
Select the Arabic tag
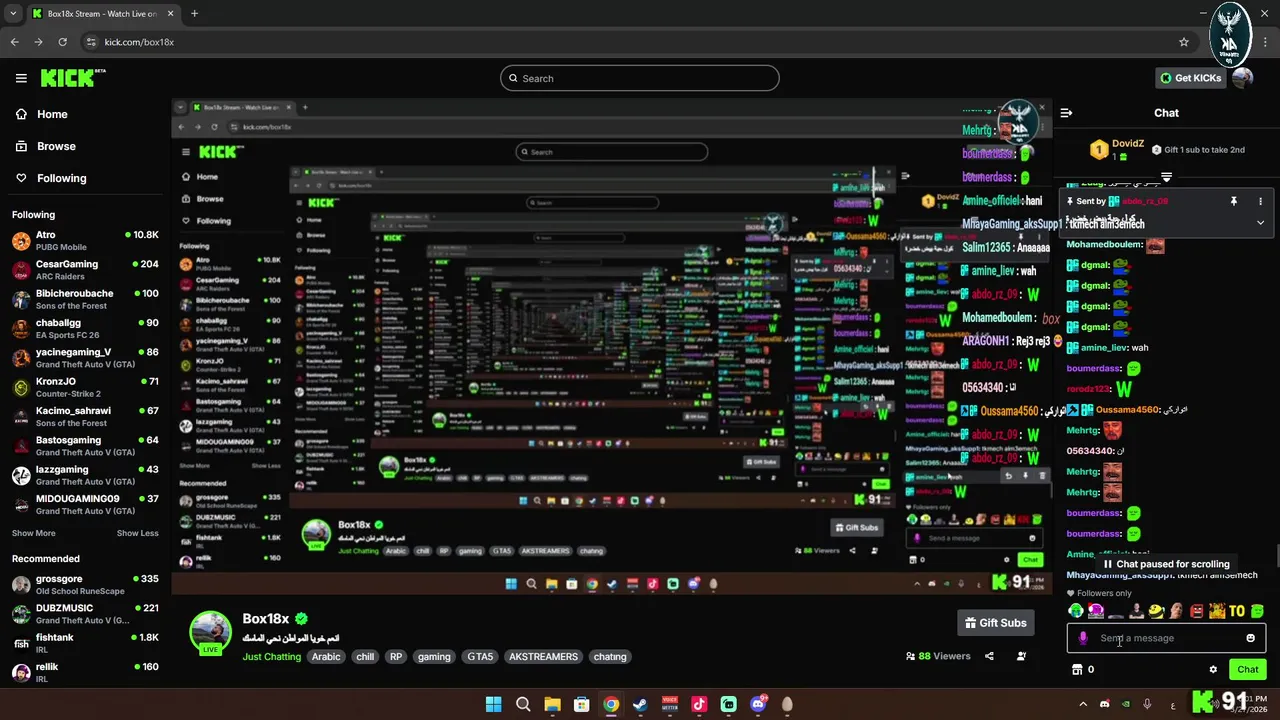tap(326, 657)
